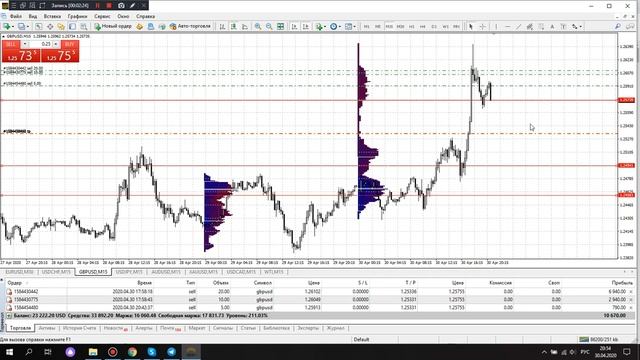Select the M1 timeframe button

[x=366, y=26]
